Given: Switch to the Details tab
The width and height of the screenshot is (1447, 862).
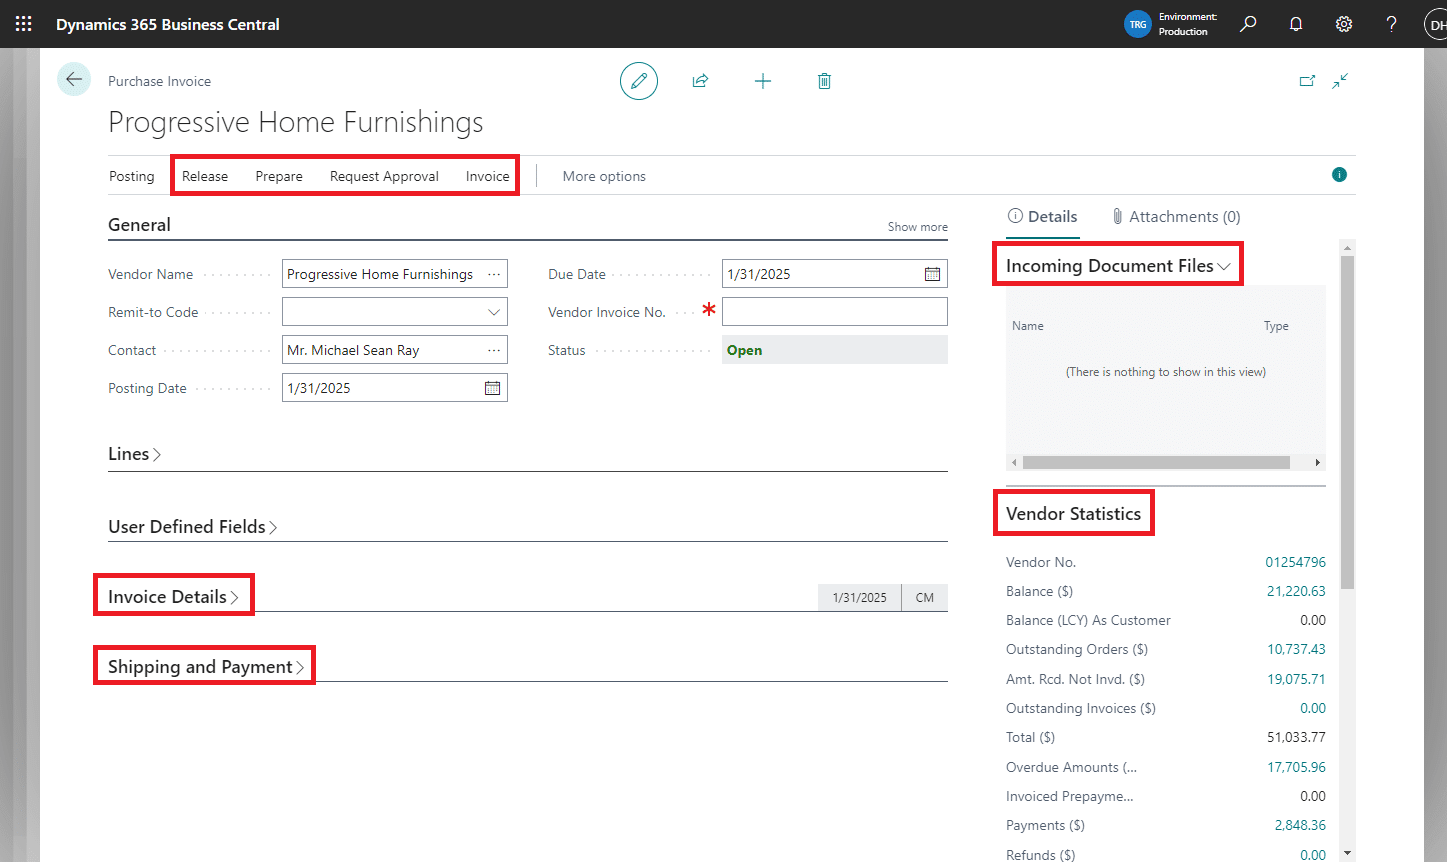Looking at the screenshot, I should [x=1042, y=216].
